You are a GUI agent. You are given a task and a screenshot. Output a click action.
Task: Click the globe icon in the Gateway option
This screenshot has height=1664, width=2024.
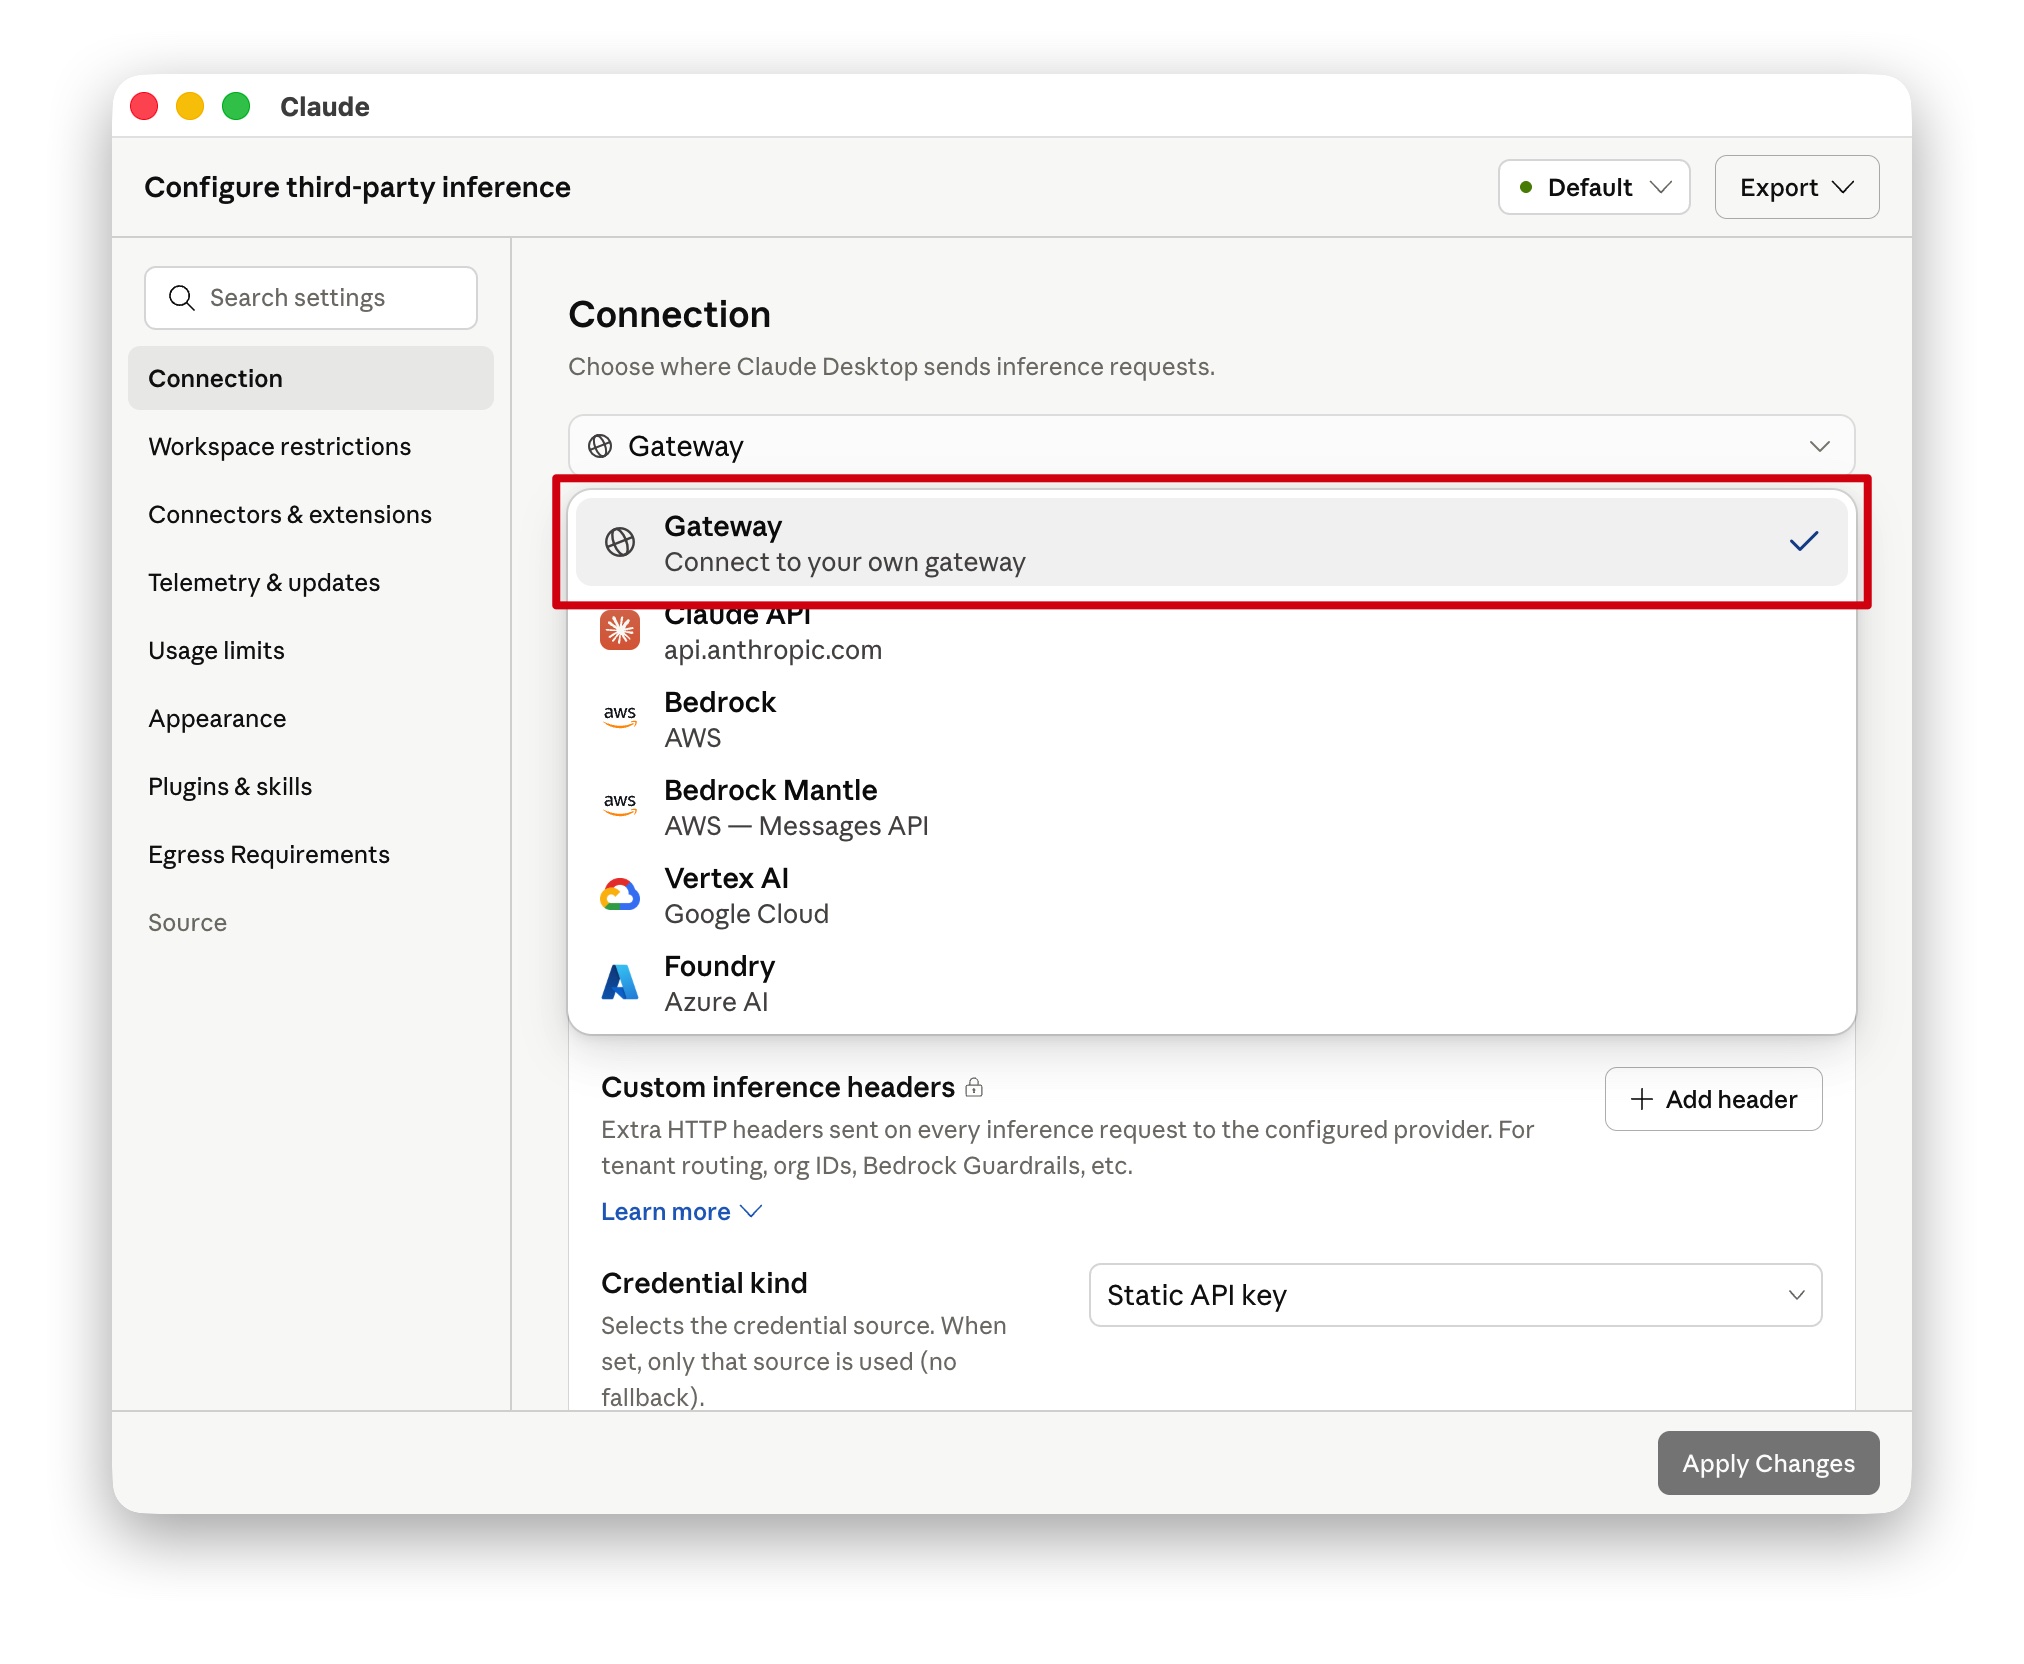click(620, 542)
